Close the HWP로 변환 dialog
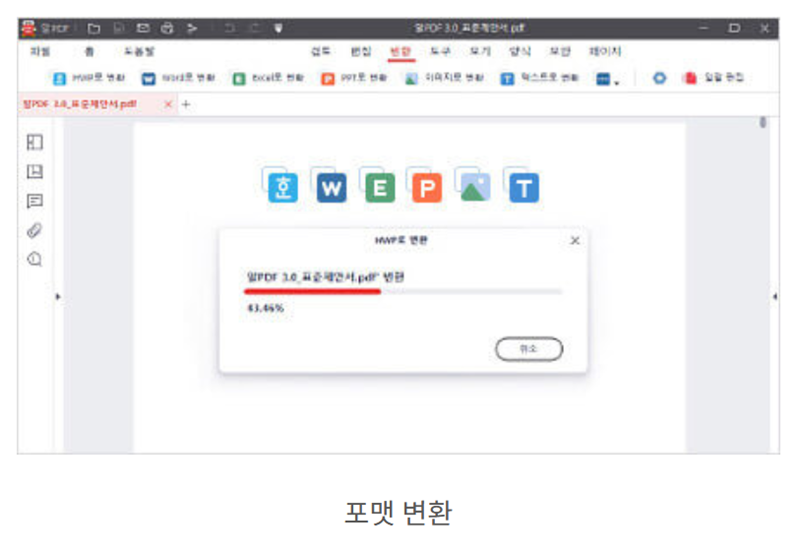 pyautogui.click(x=575, y=240)
